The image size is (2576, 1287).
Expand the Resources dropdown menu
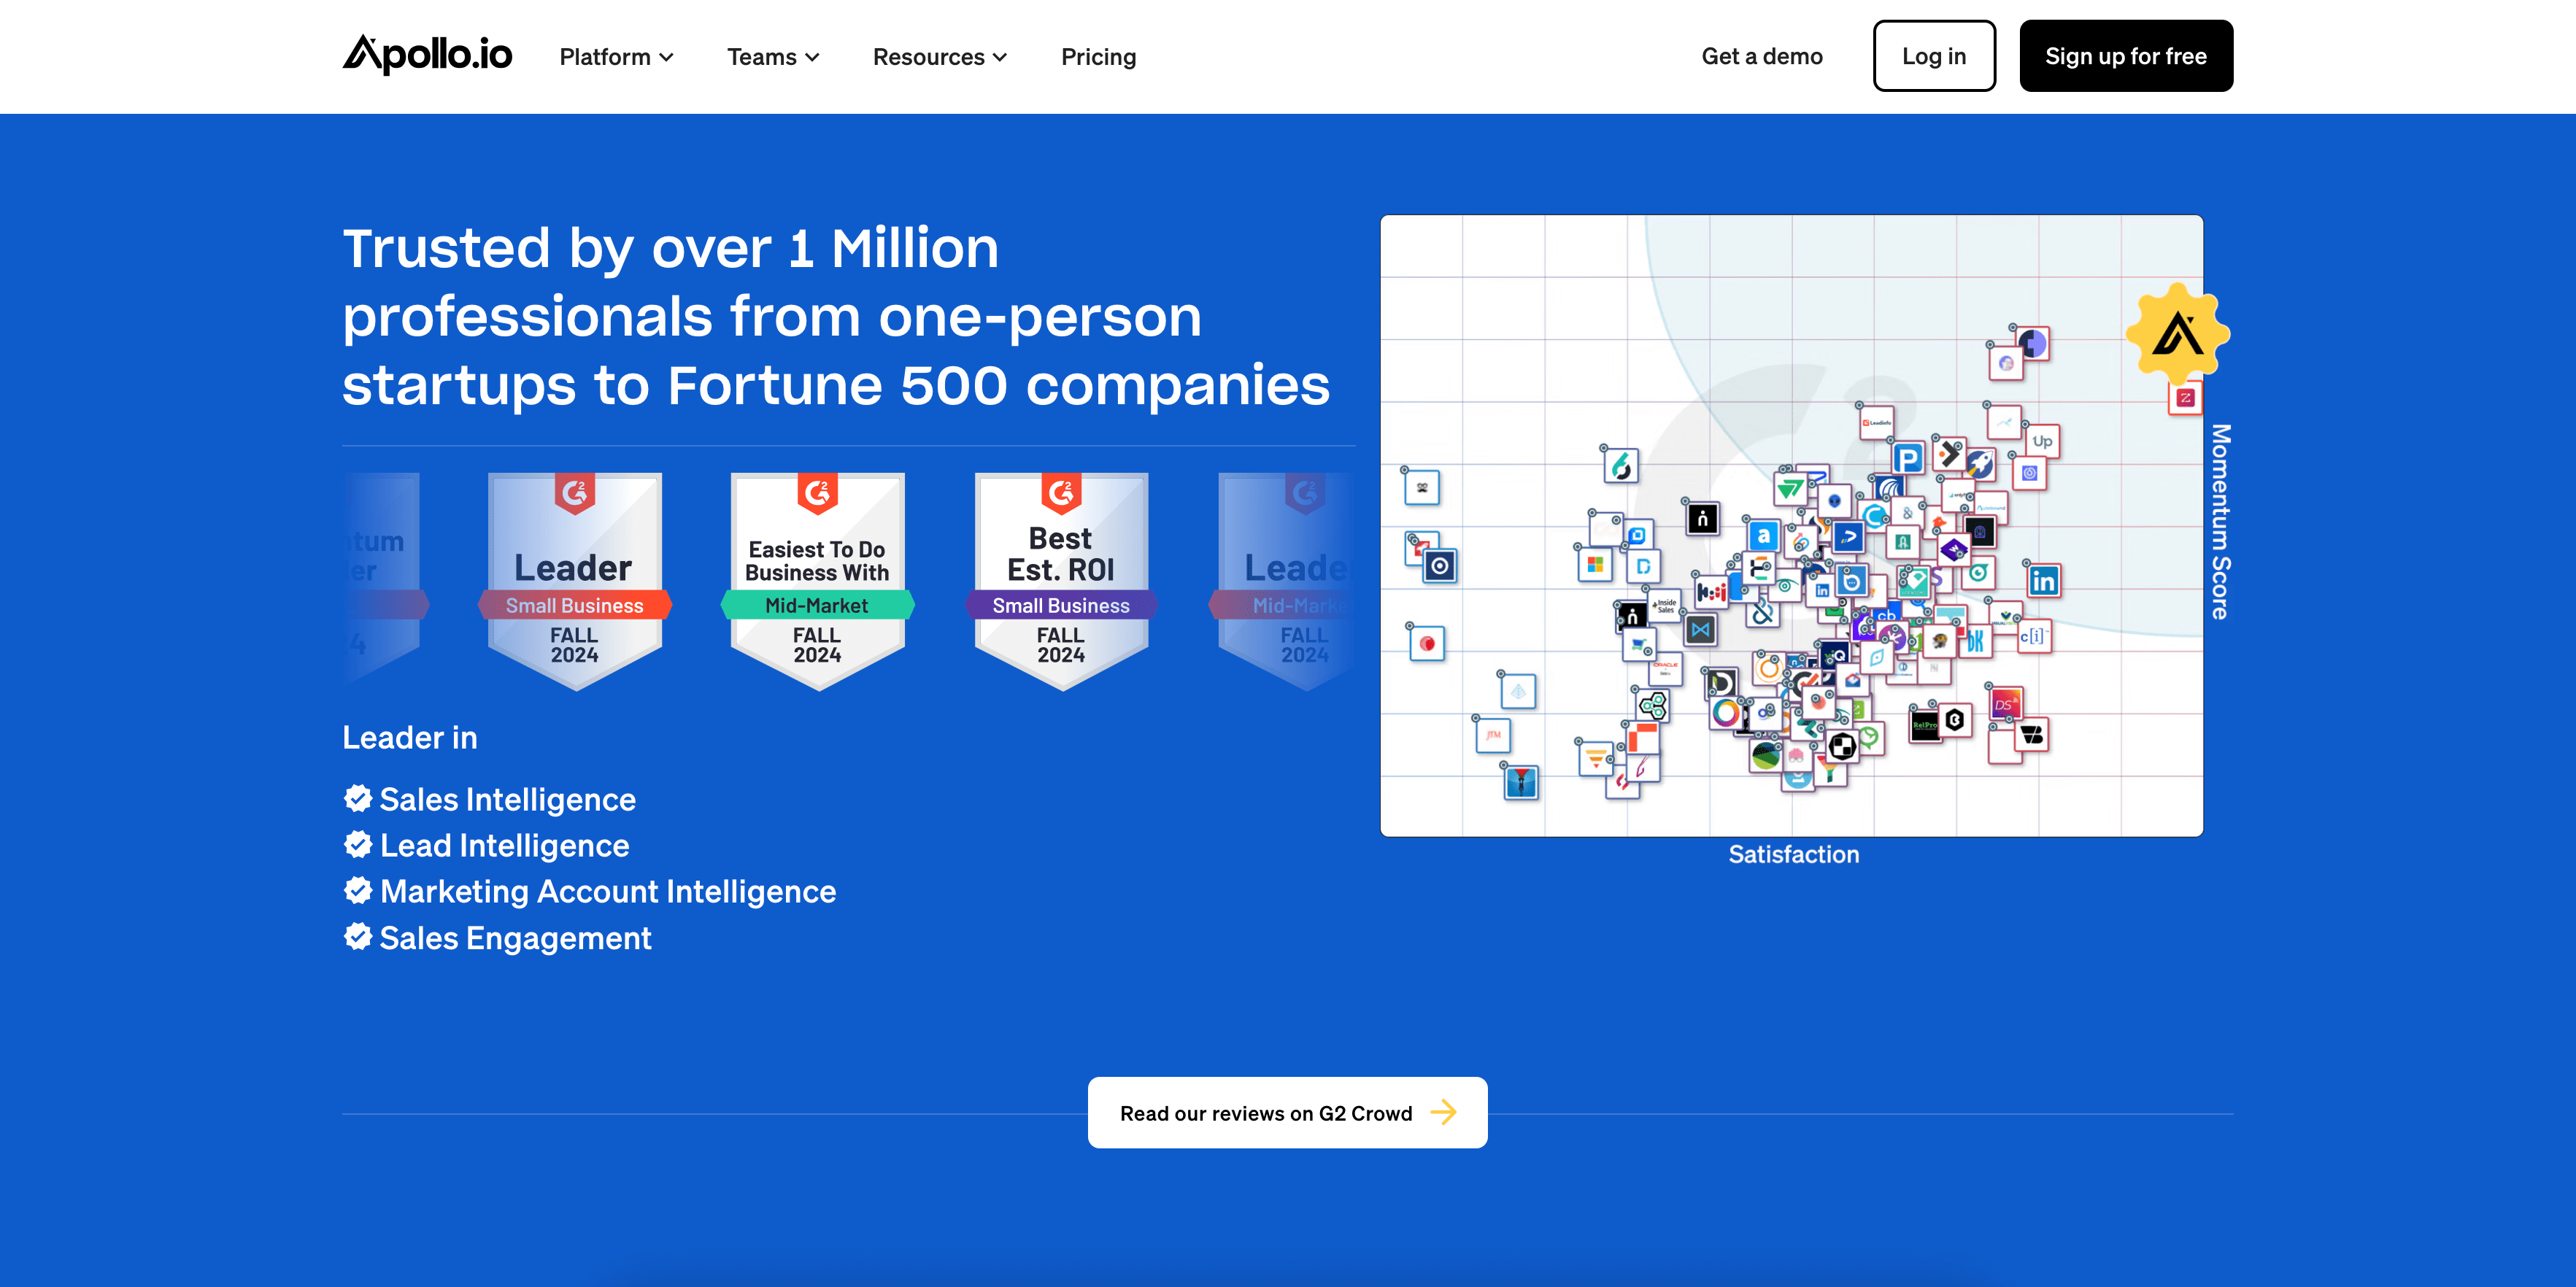[x=941, y=55]
